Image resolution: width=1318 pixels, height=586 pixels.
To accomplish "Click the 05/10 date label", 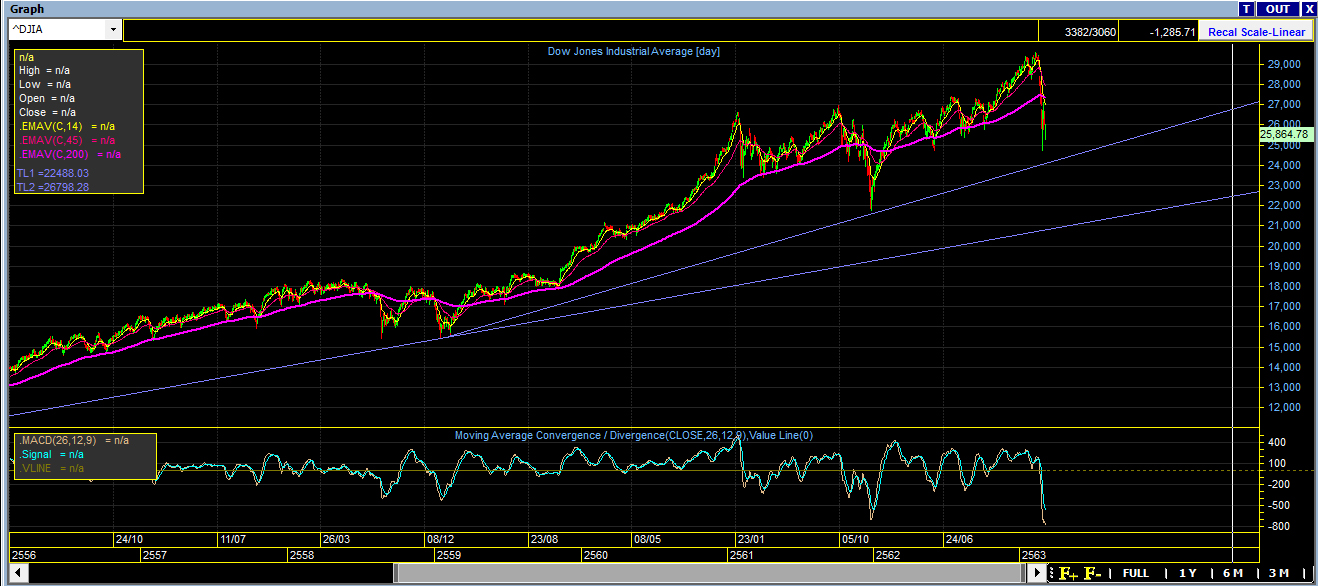I will point(855,539).
